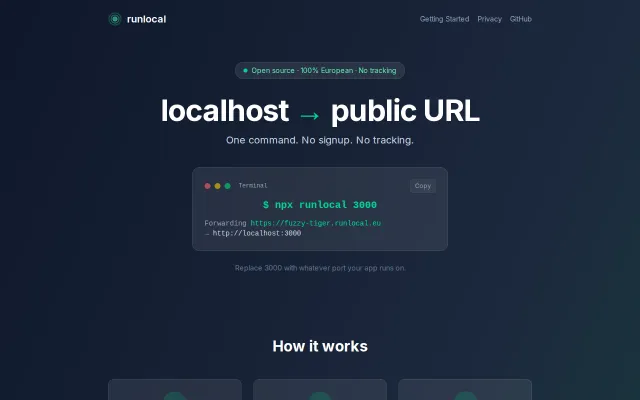Open the Getting Started nav link

(x=444, y=19)
